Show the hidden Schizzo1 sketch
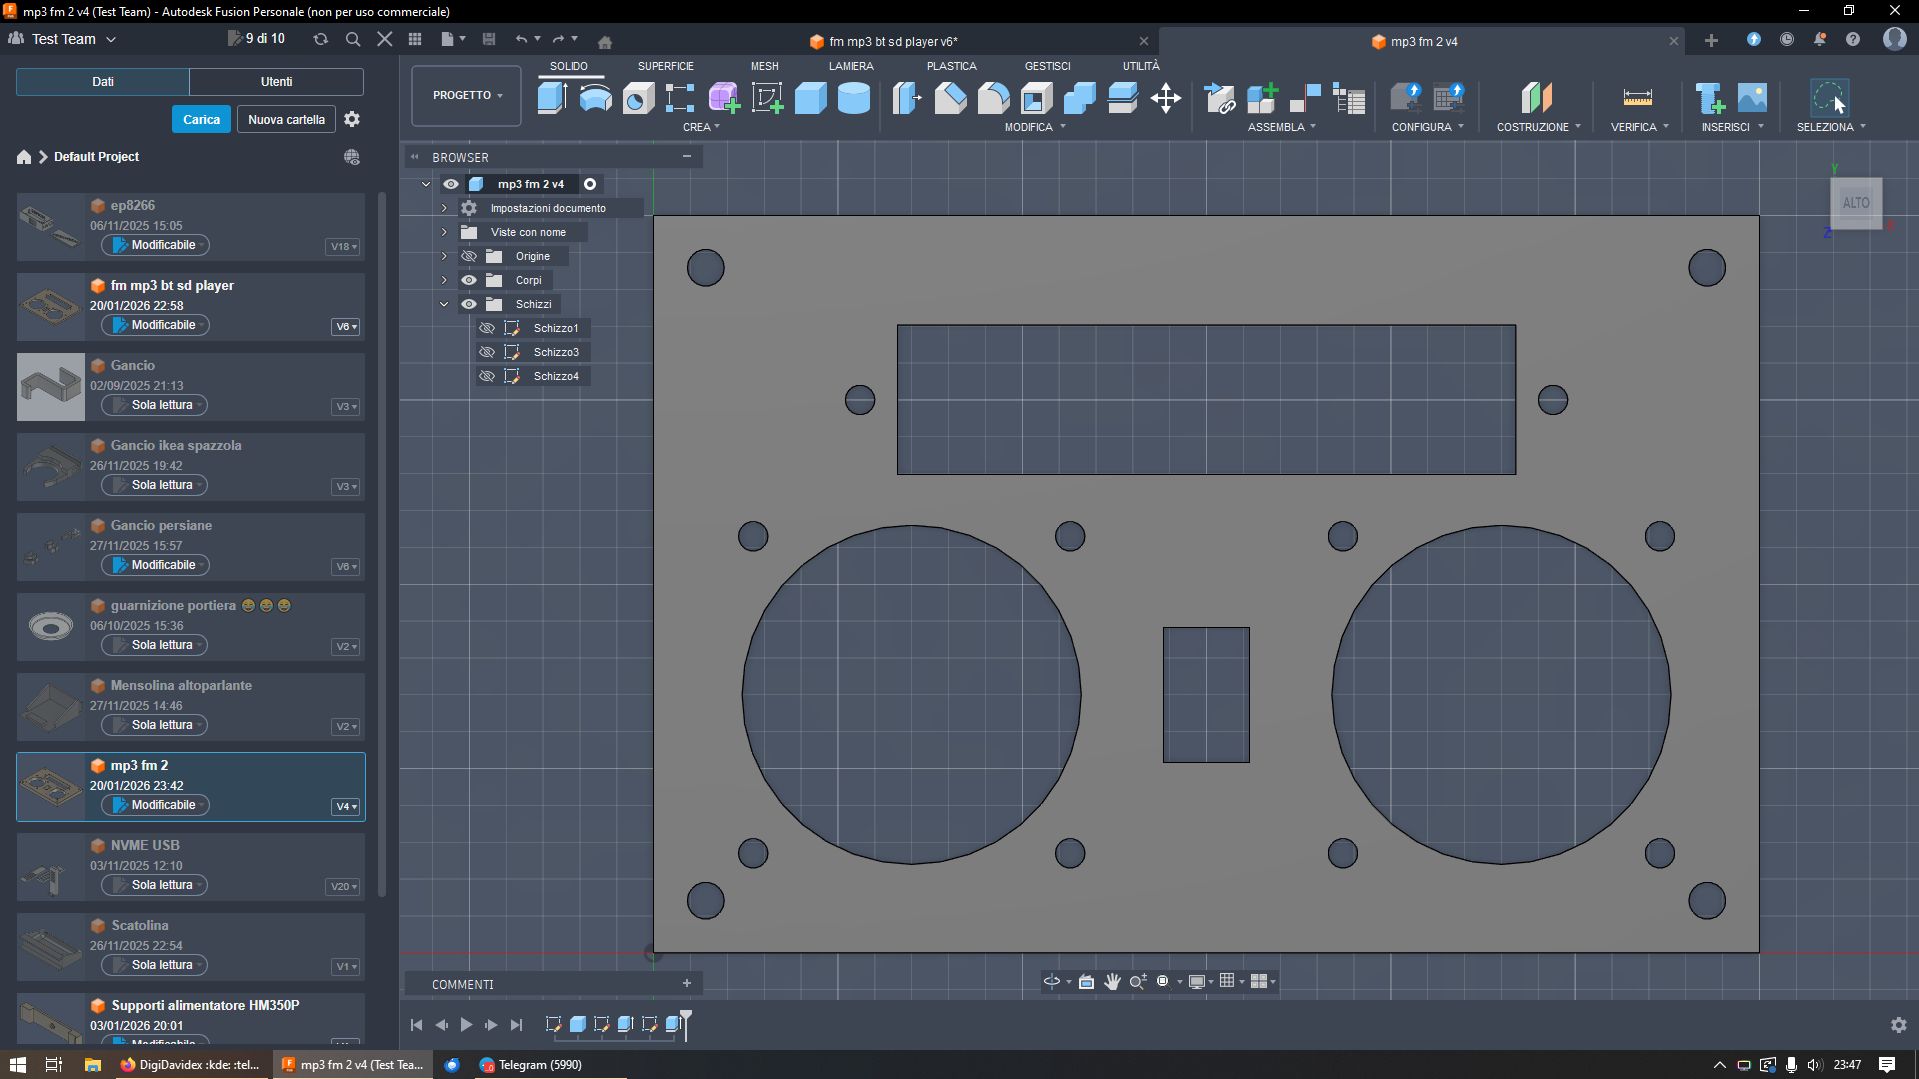The image size is (1919, 1079). tap(487, 328)
